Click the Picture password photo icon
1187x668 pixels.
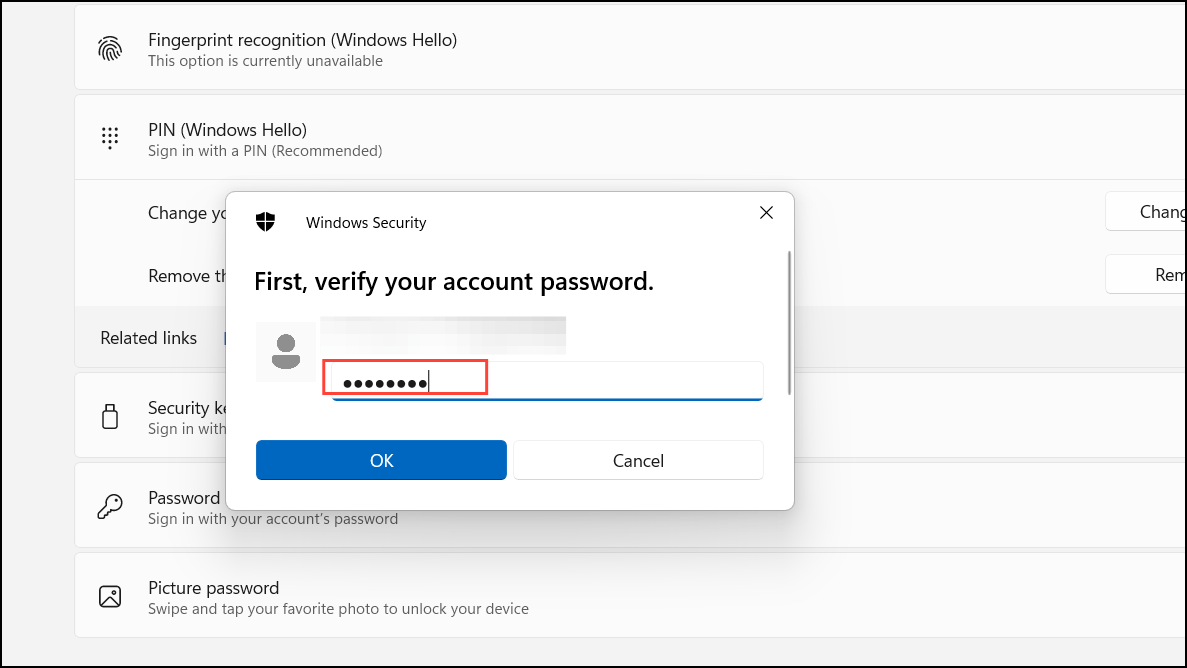click(x=110, y=595)
